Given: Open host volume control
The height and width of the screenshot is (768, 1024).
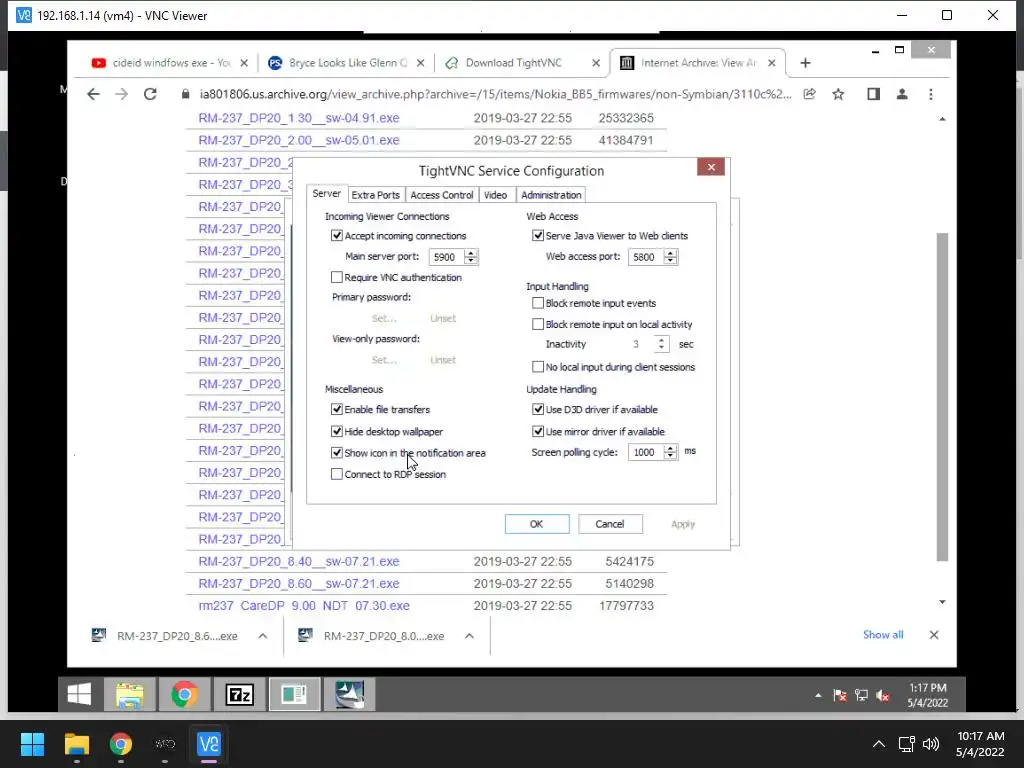Looking at the screenshot, I should pos(931,744).
